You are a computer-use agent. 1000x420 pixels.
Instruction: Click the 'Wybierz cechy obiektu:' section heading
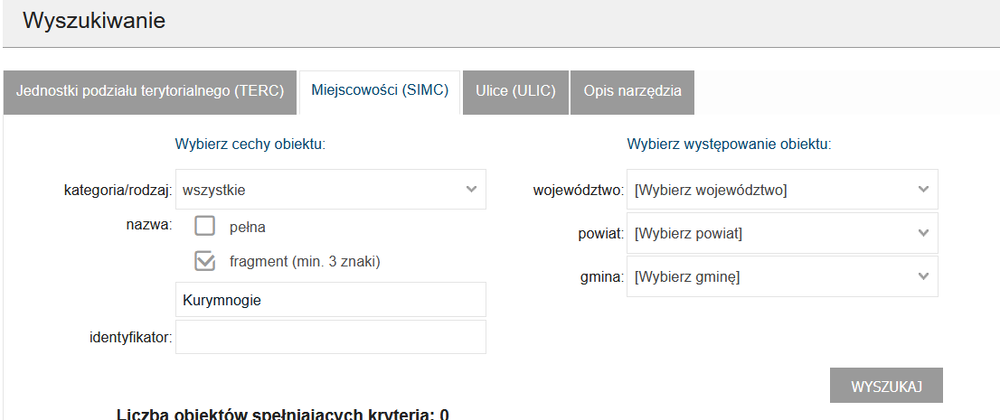point(250,145)
